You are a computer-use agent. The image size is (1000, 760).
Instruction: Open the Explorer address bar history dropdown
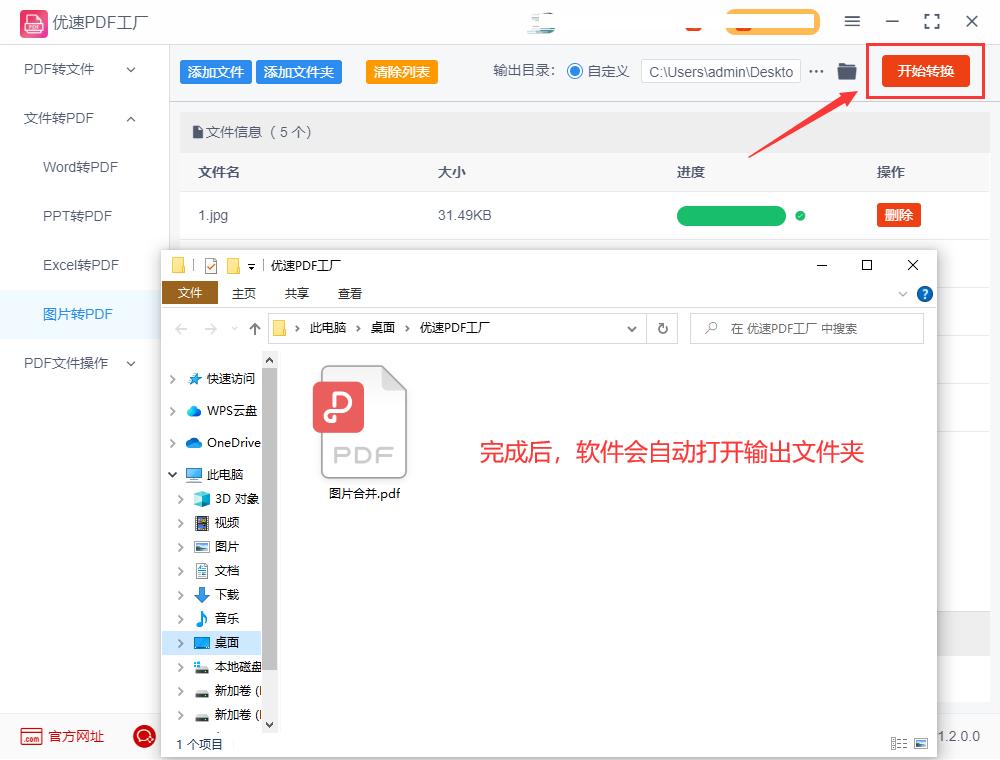(x=631, y=329)
